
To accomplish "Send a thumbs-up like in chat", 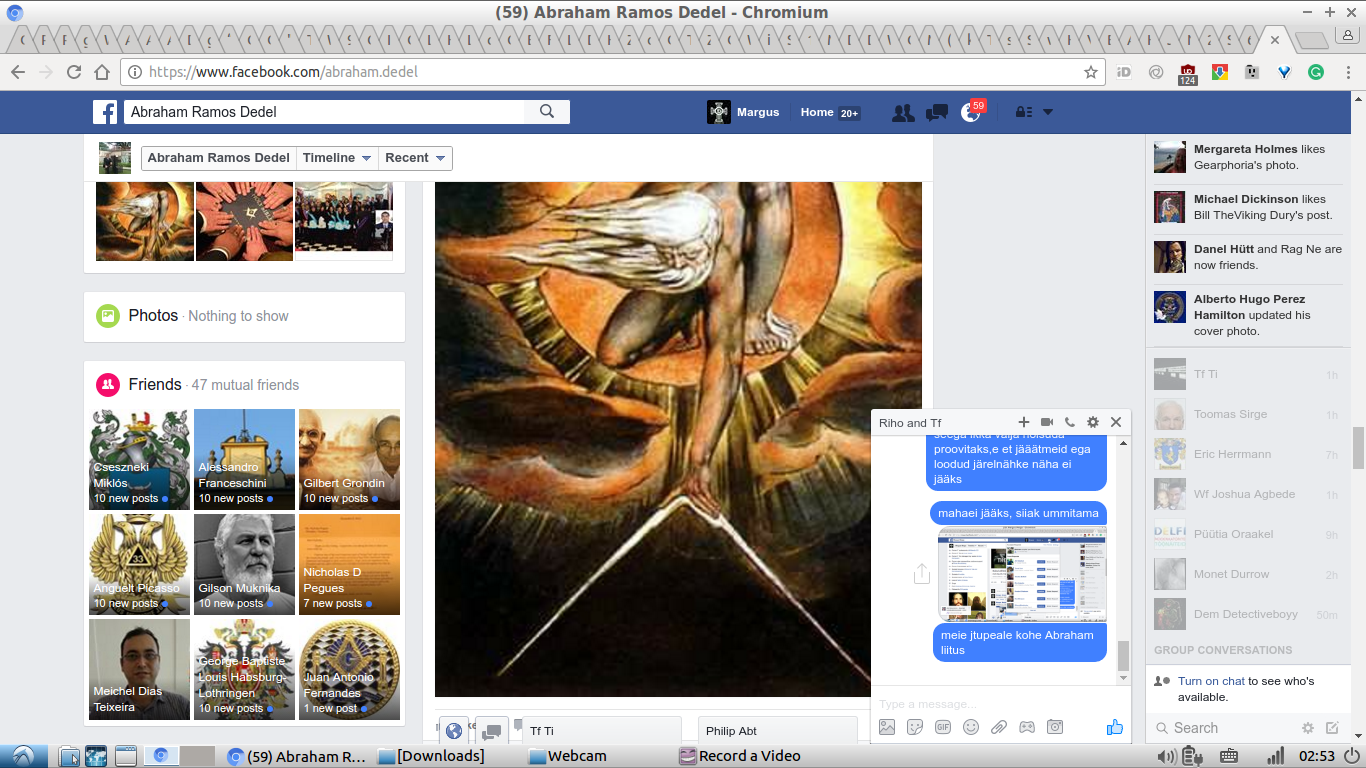I will coord(1115,728).
